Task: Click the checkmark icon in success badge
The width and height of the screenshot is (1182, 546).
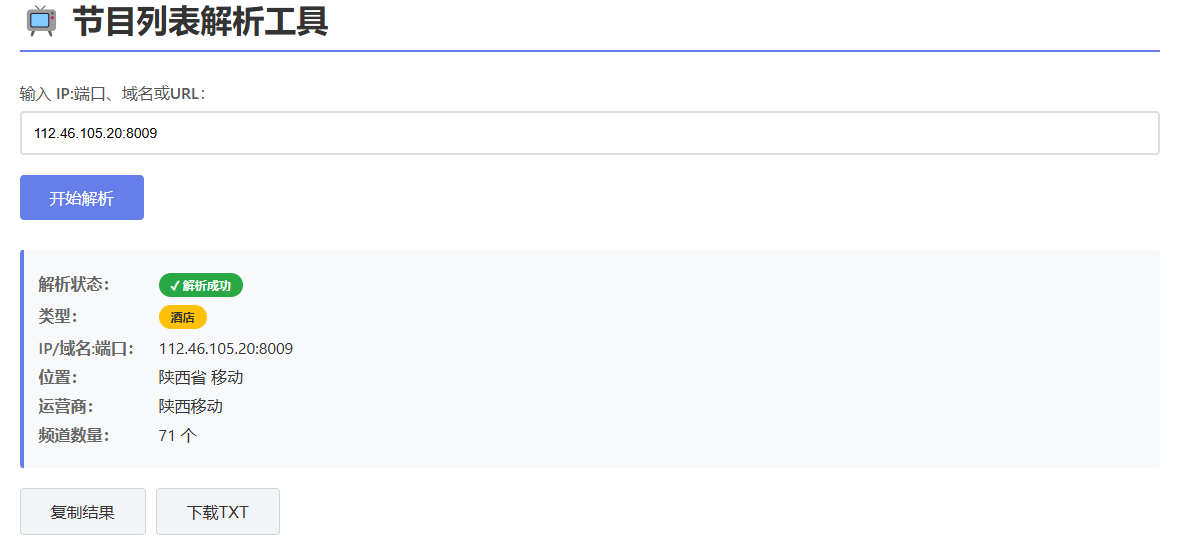Action: [x=175, y=286]
